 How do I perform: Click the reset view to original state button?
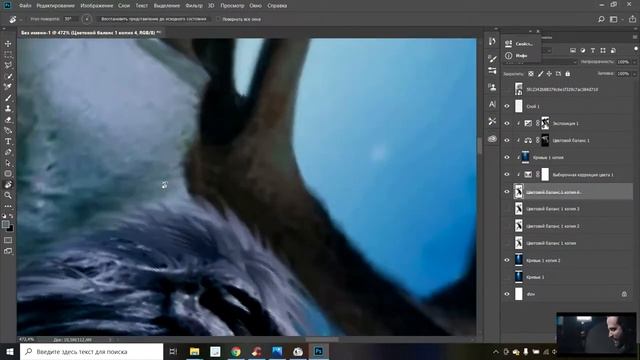153,19
